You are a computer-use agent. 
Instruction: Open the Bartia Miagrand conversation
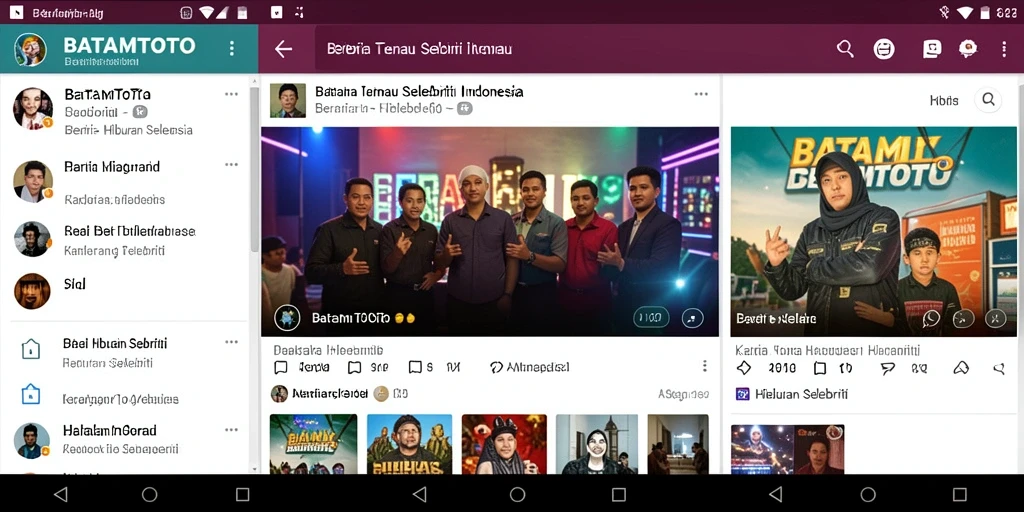click(x=124, y=182)
